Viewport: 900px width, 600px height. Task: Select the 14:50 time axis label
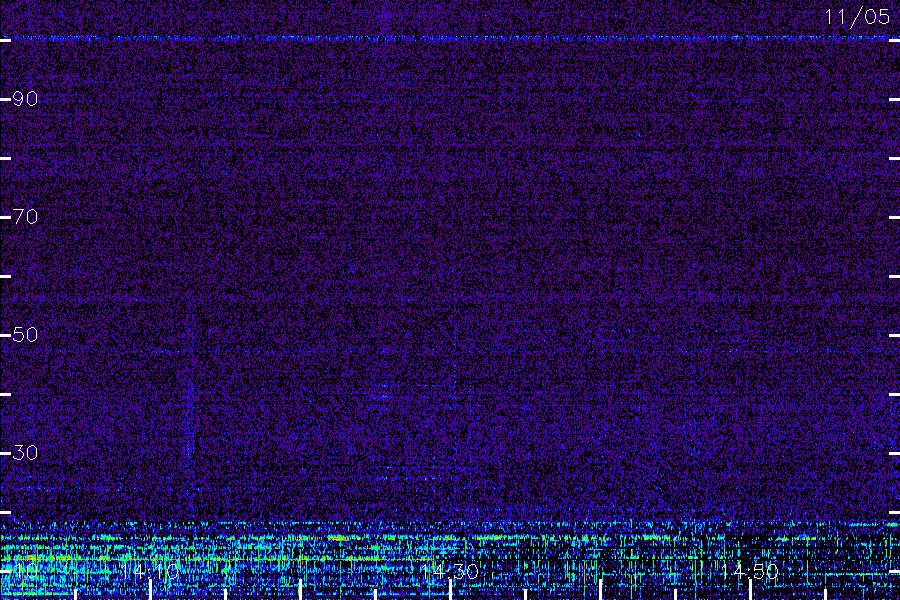(x=750, y=571)
